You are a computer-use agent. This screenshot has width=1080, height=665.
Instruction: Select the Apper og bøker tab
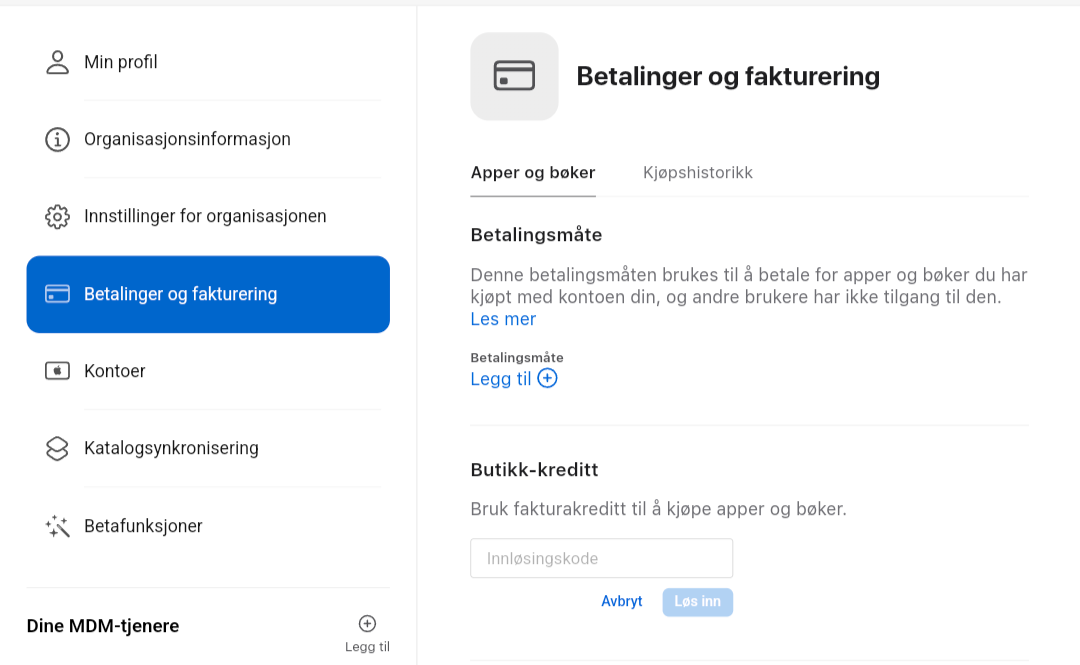pos(533,172)
